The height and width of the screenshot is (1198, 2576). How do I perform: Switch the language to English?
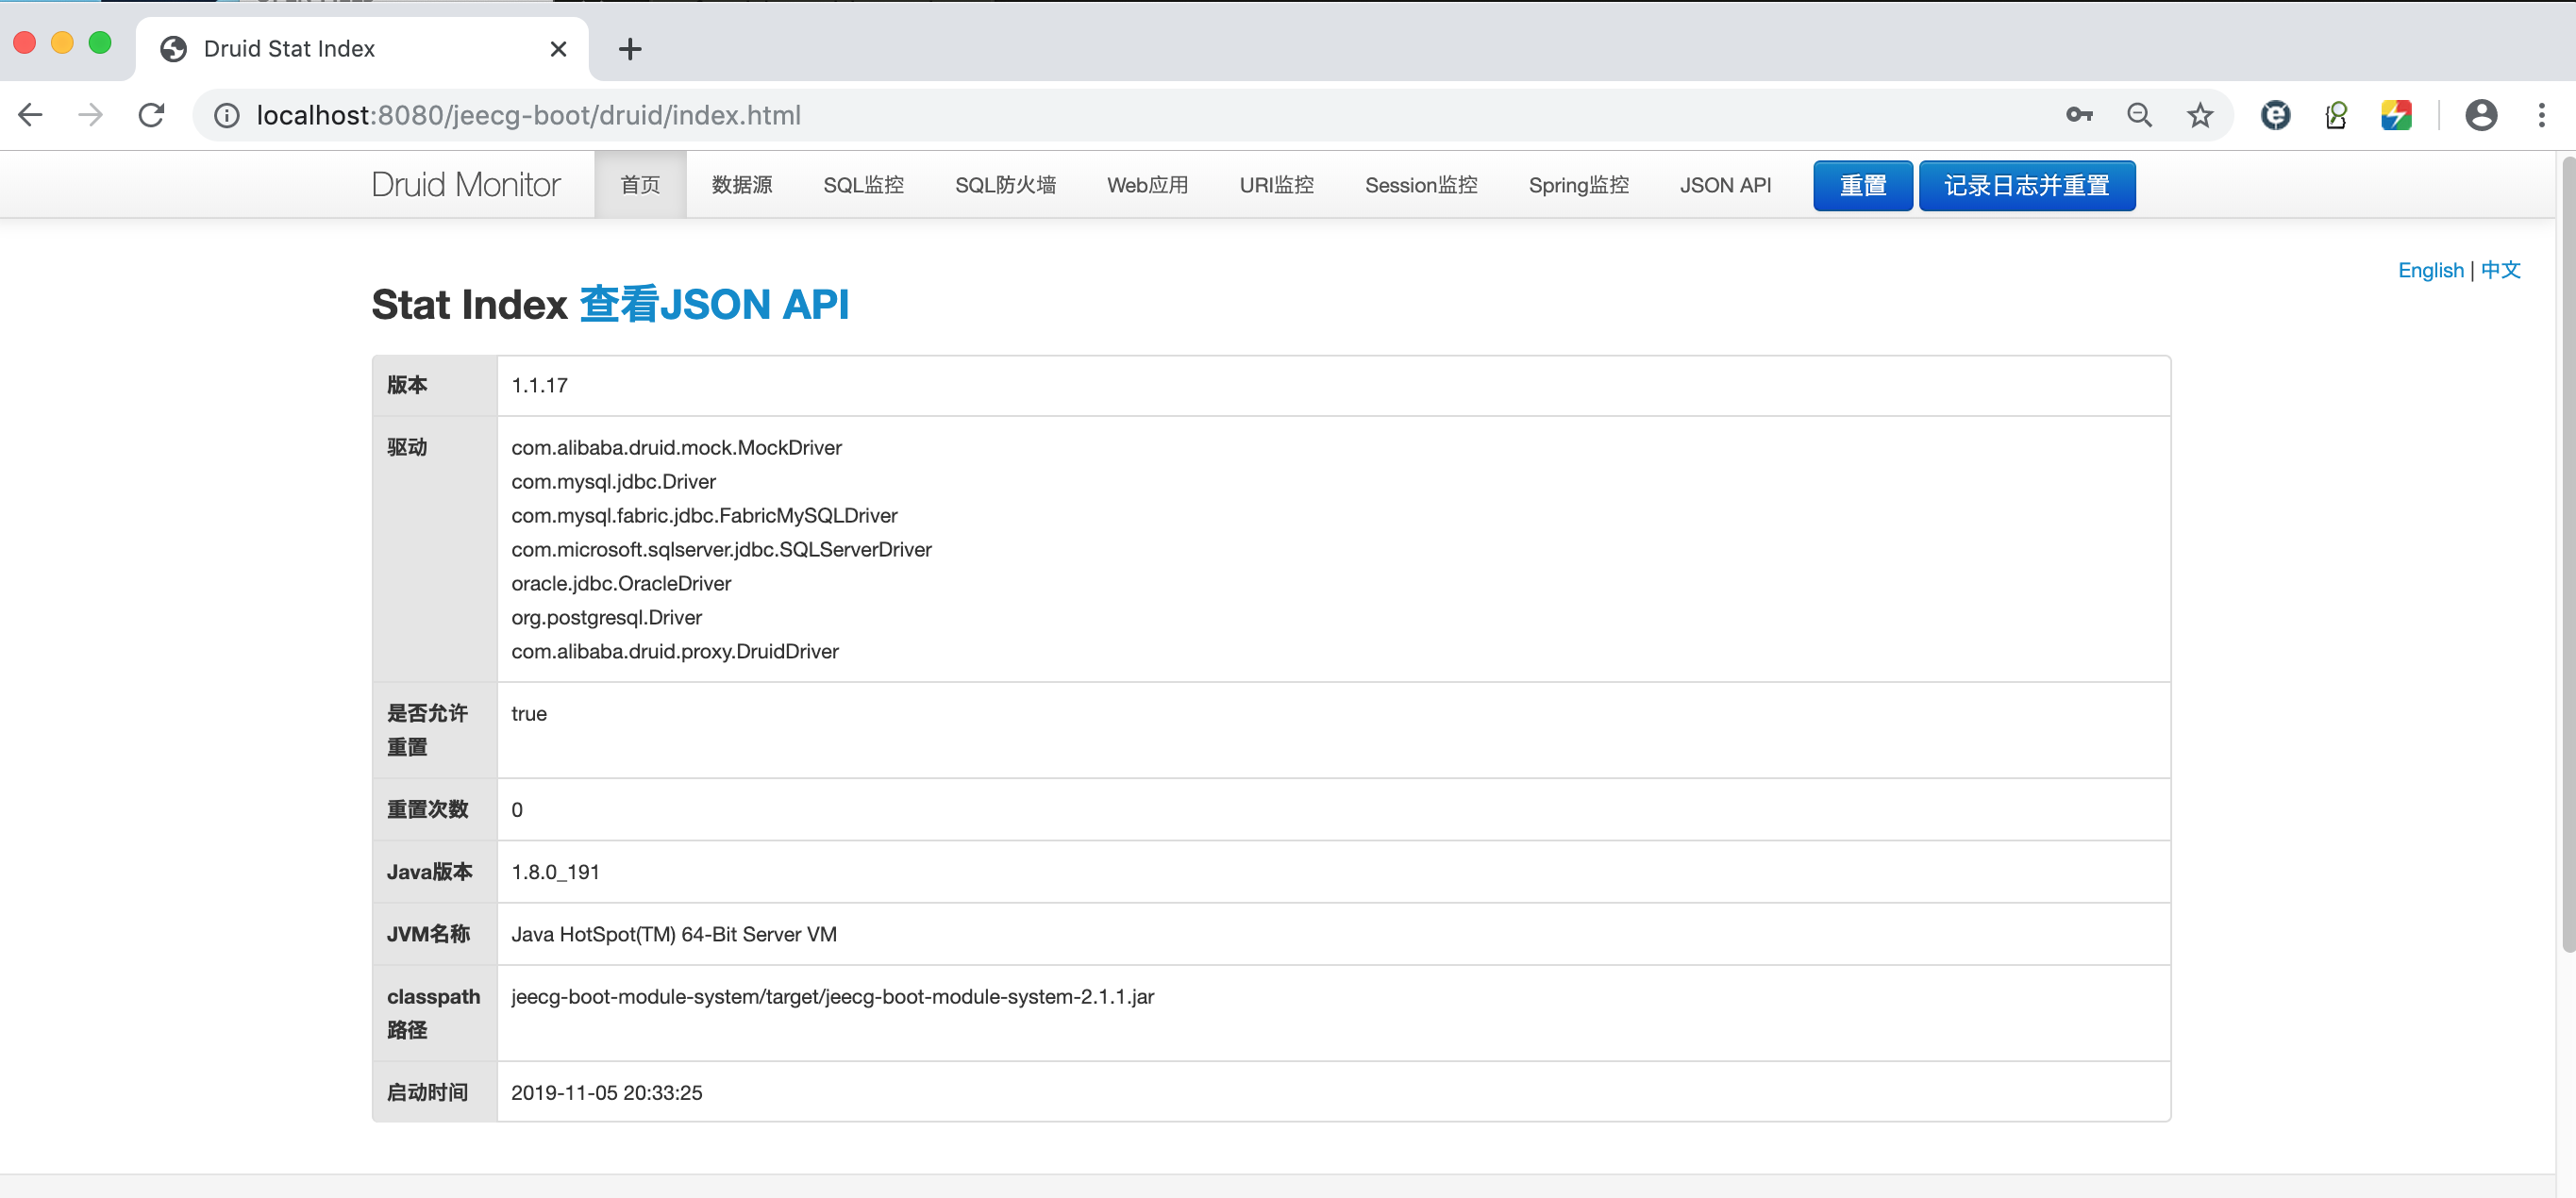coord(2430,270)
